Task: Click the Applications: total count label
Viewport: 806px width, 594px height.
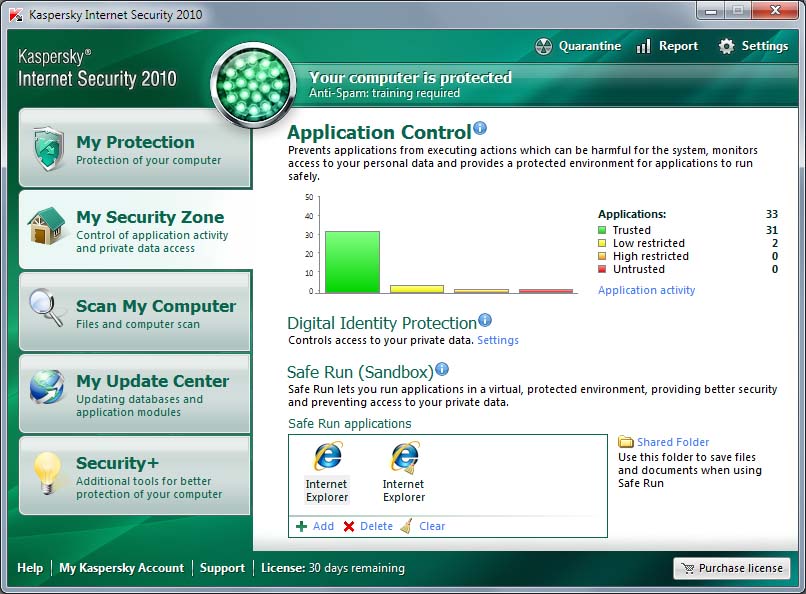Action: coord(632,214)
